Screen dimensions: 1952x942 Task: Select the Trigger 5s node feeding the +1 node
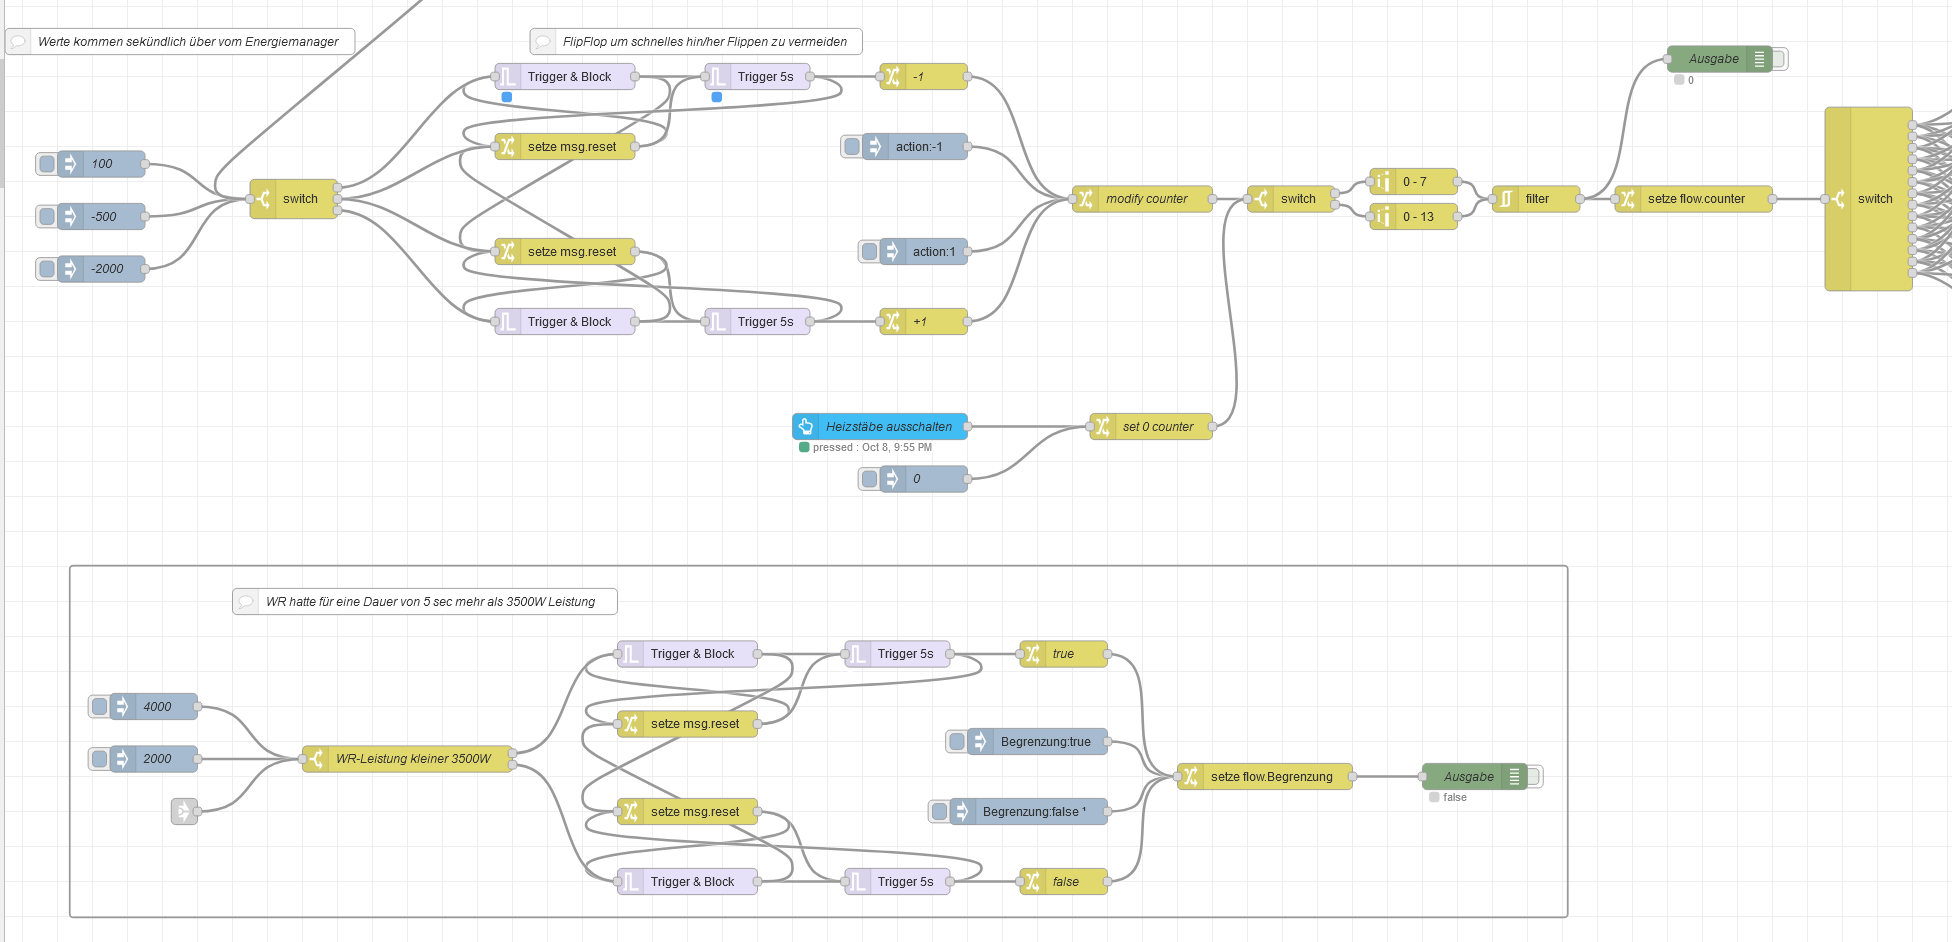pyautogui.click(x=757, y=322)
